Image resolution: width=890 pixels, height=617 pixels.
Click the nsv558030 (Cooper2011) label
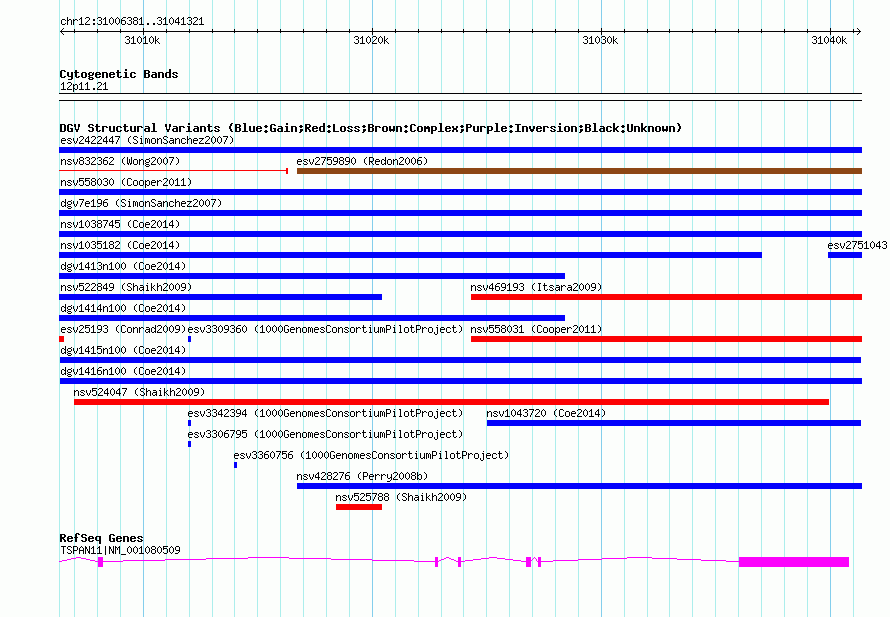(x=126, y=182)
